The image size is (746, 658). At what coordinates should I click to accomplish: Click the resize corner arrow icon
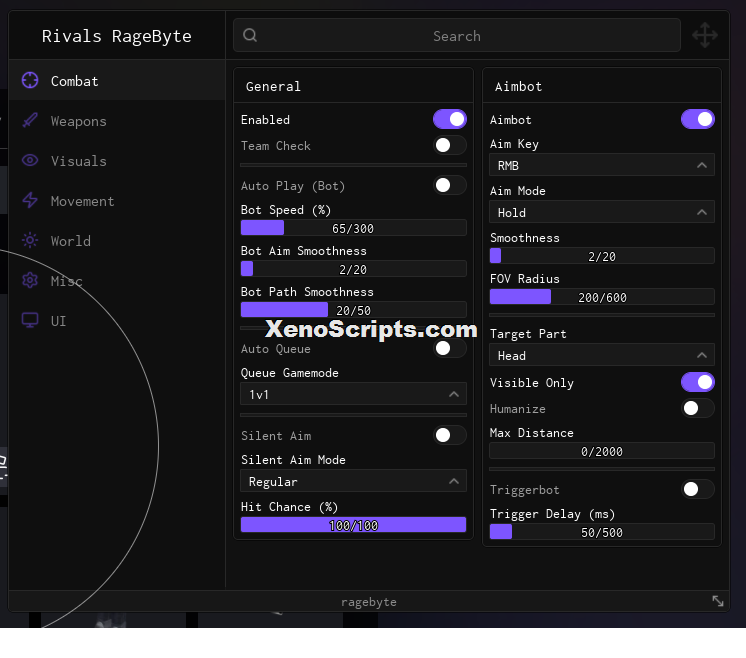coord(718,601)
